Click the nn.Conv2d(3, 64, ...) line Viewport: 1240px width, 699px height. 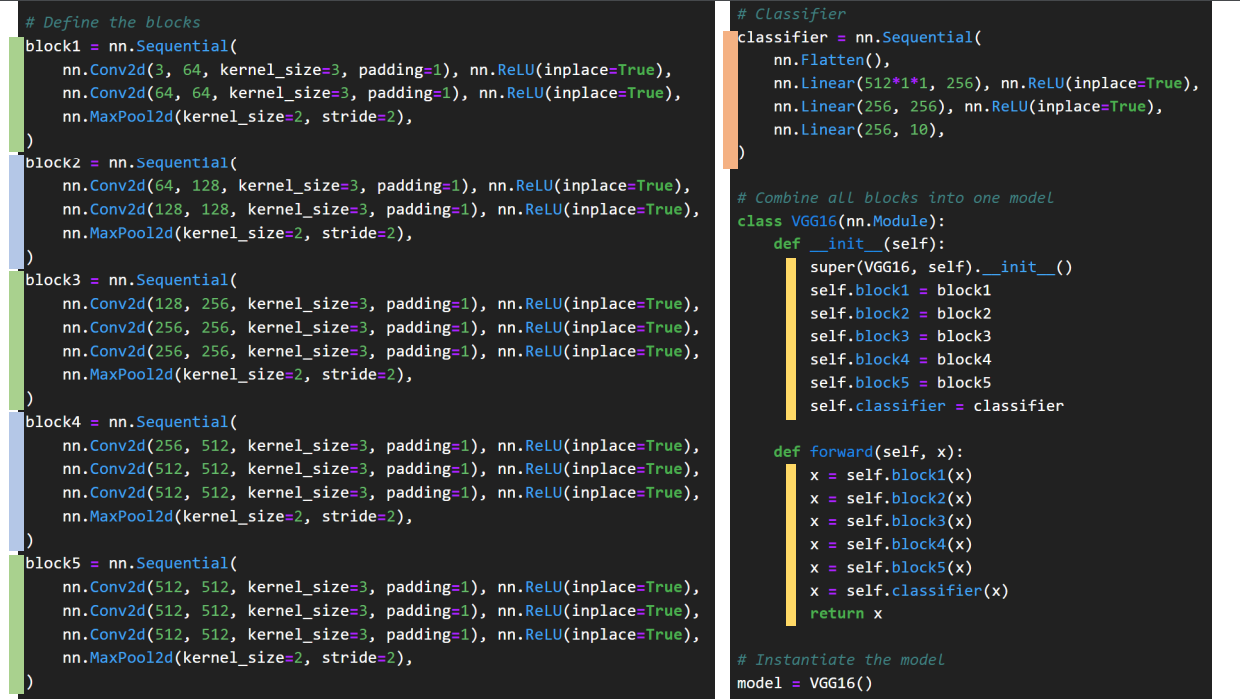(x=367, y=70)
